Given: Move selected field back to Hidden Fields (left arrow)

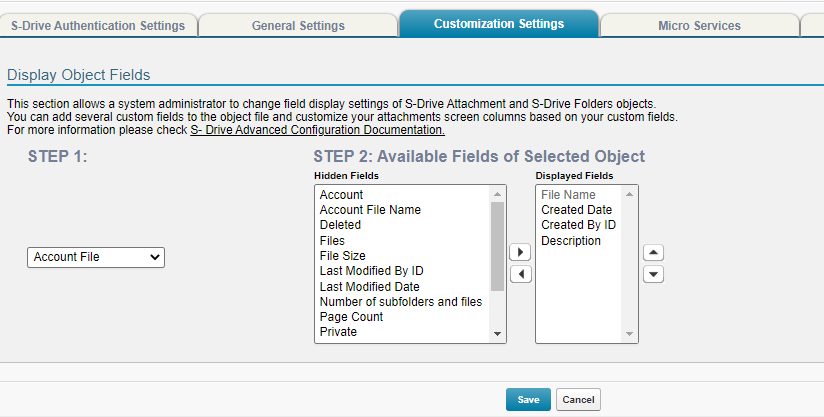Looking at the screenshot, I should (520, 273).
